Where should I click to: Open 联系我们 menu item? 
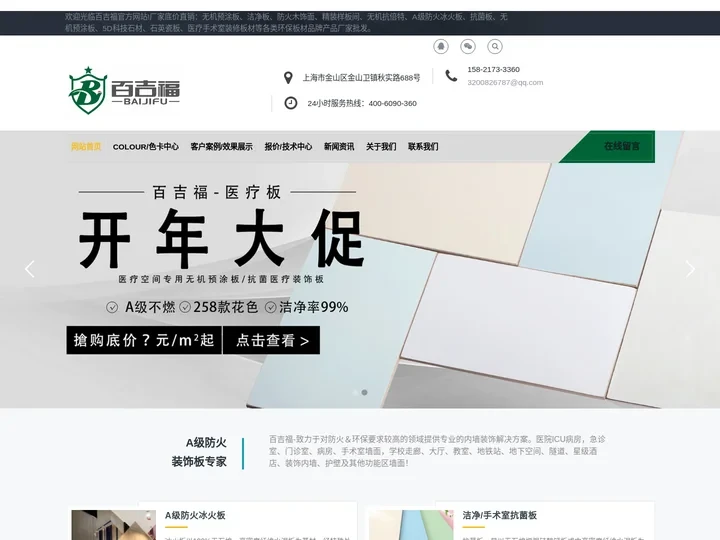(x=423, y=146)
